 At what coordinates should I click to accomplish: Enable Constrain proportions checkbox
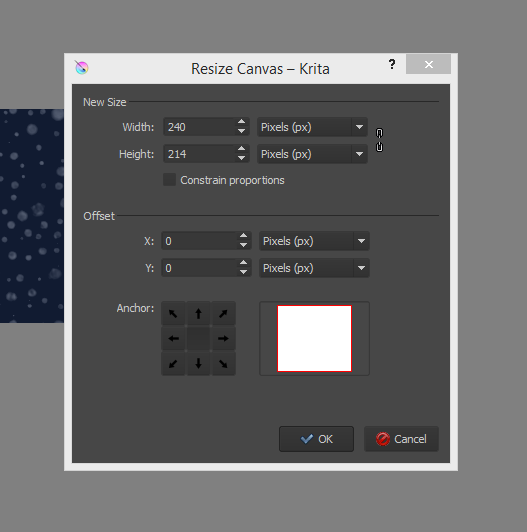[169, 180]
